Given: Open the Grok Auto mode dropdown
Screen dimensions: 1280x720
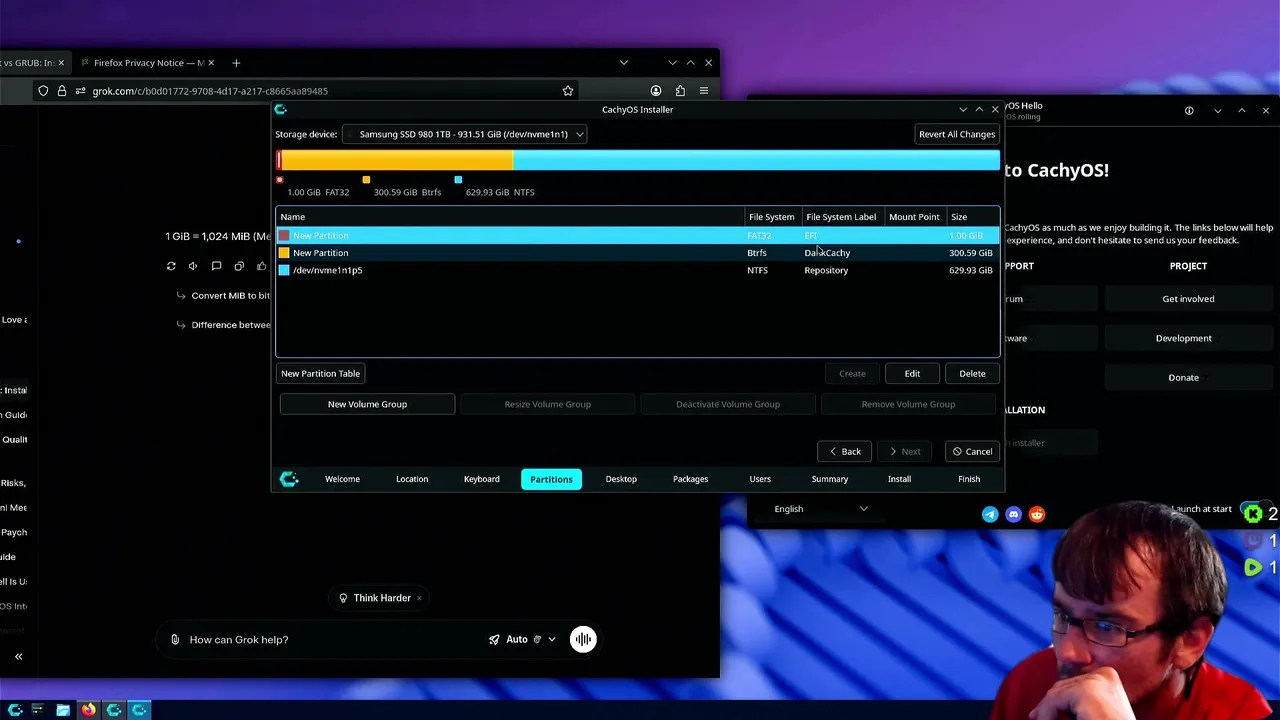Looking at the screenshot, I should (523, 640).
